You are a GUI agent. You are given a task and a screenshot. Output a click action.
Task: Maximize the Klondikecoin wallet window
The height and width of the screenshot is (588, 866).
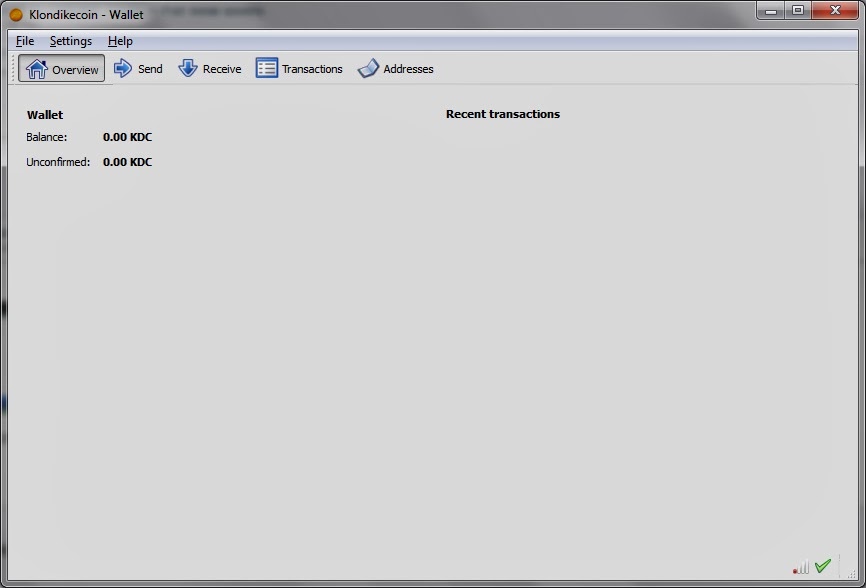[x=798, y=10]
